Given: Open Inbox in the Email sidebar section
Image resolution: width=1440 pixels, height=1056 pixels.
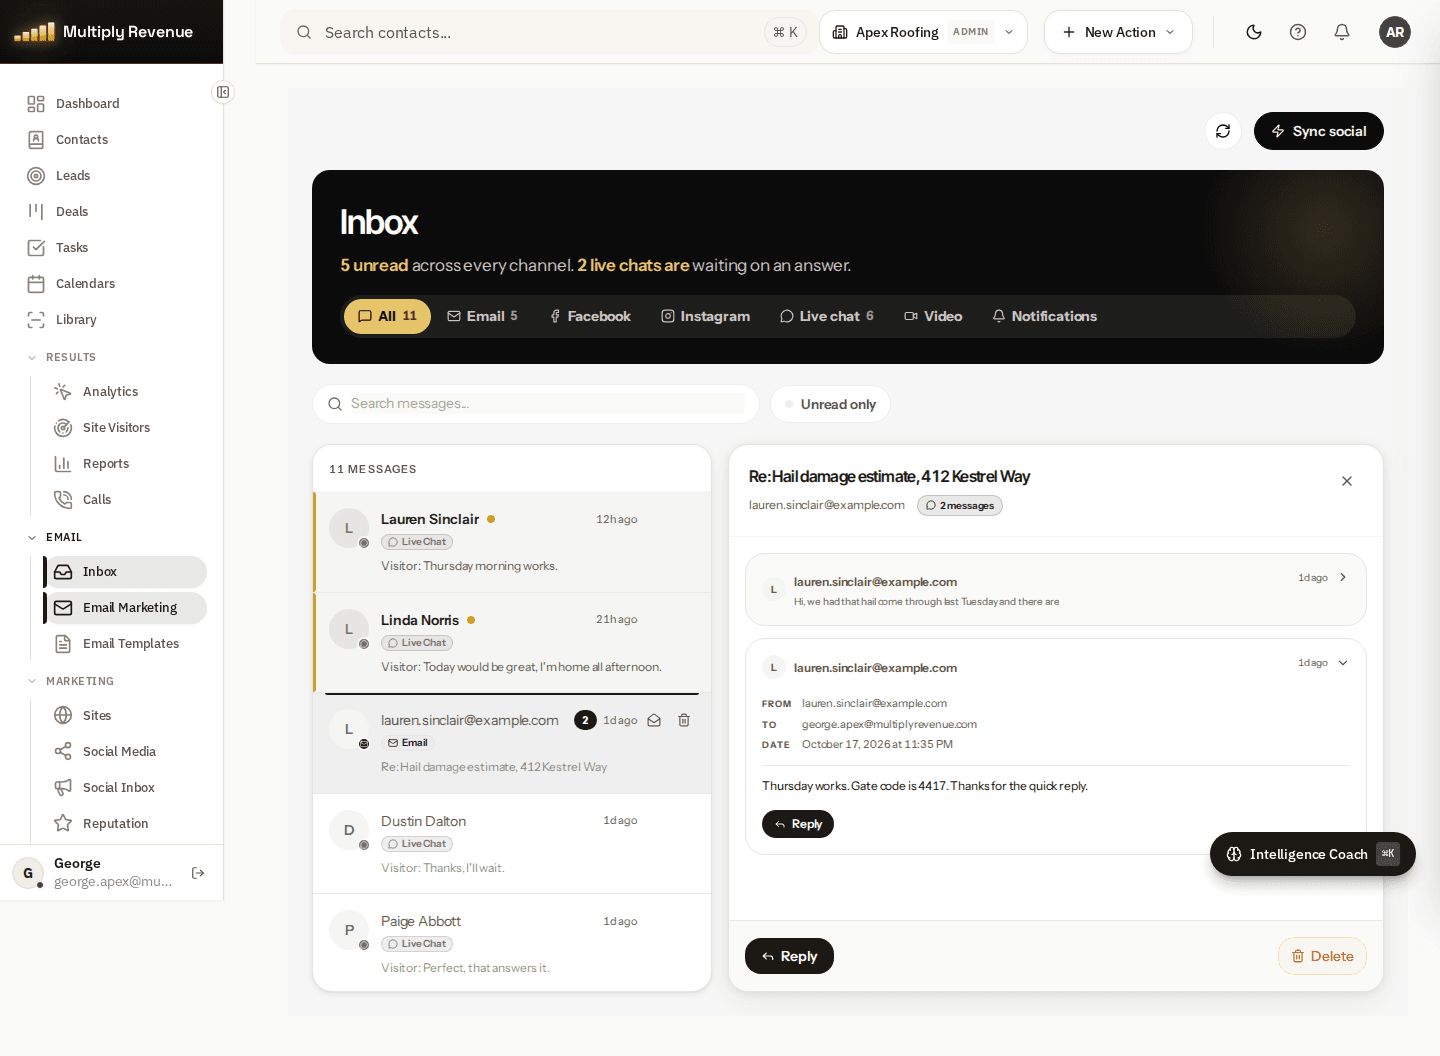Looking at the screenshot, I should click(x=125, y=572).
